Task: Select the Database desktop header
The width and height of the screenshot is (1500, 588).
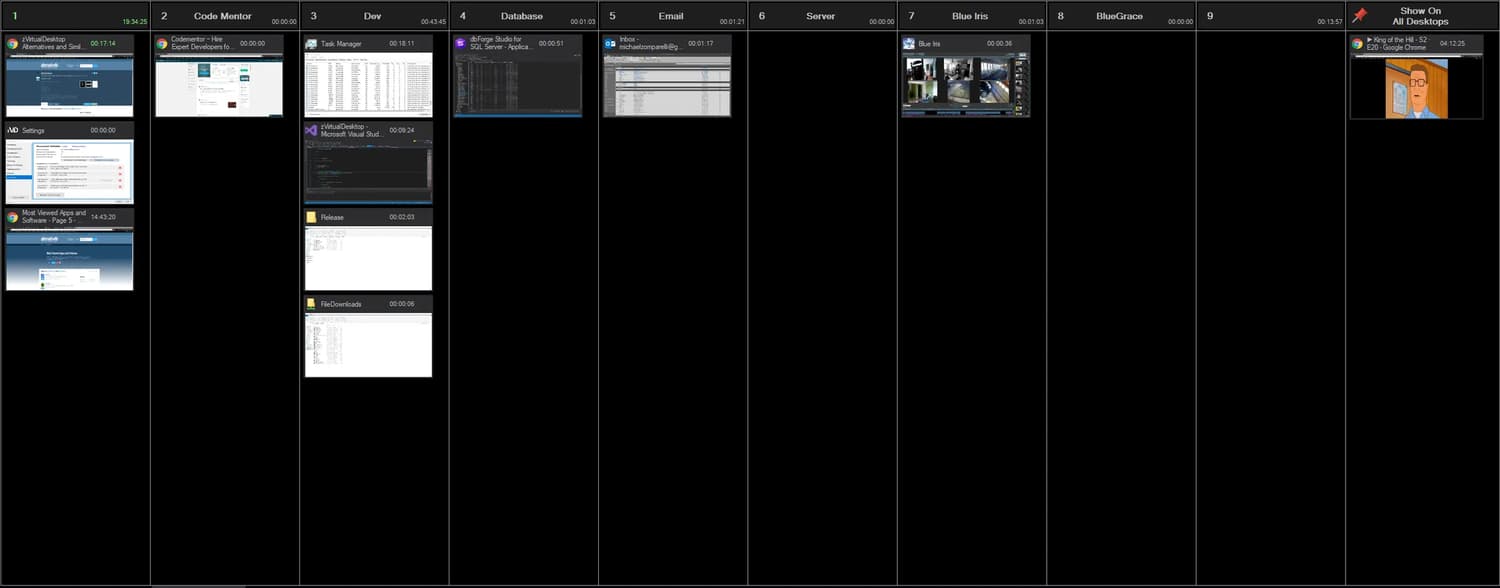Action: 521,16
